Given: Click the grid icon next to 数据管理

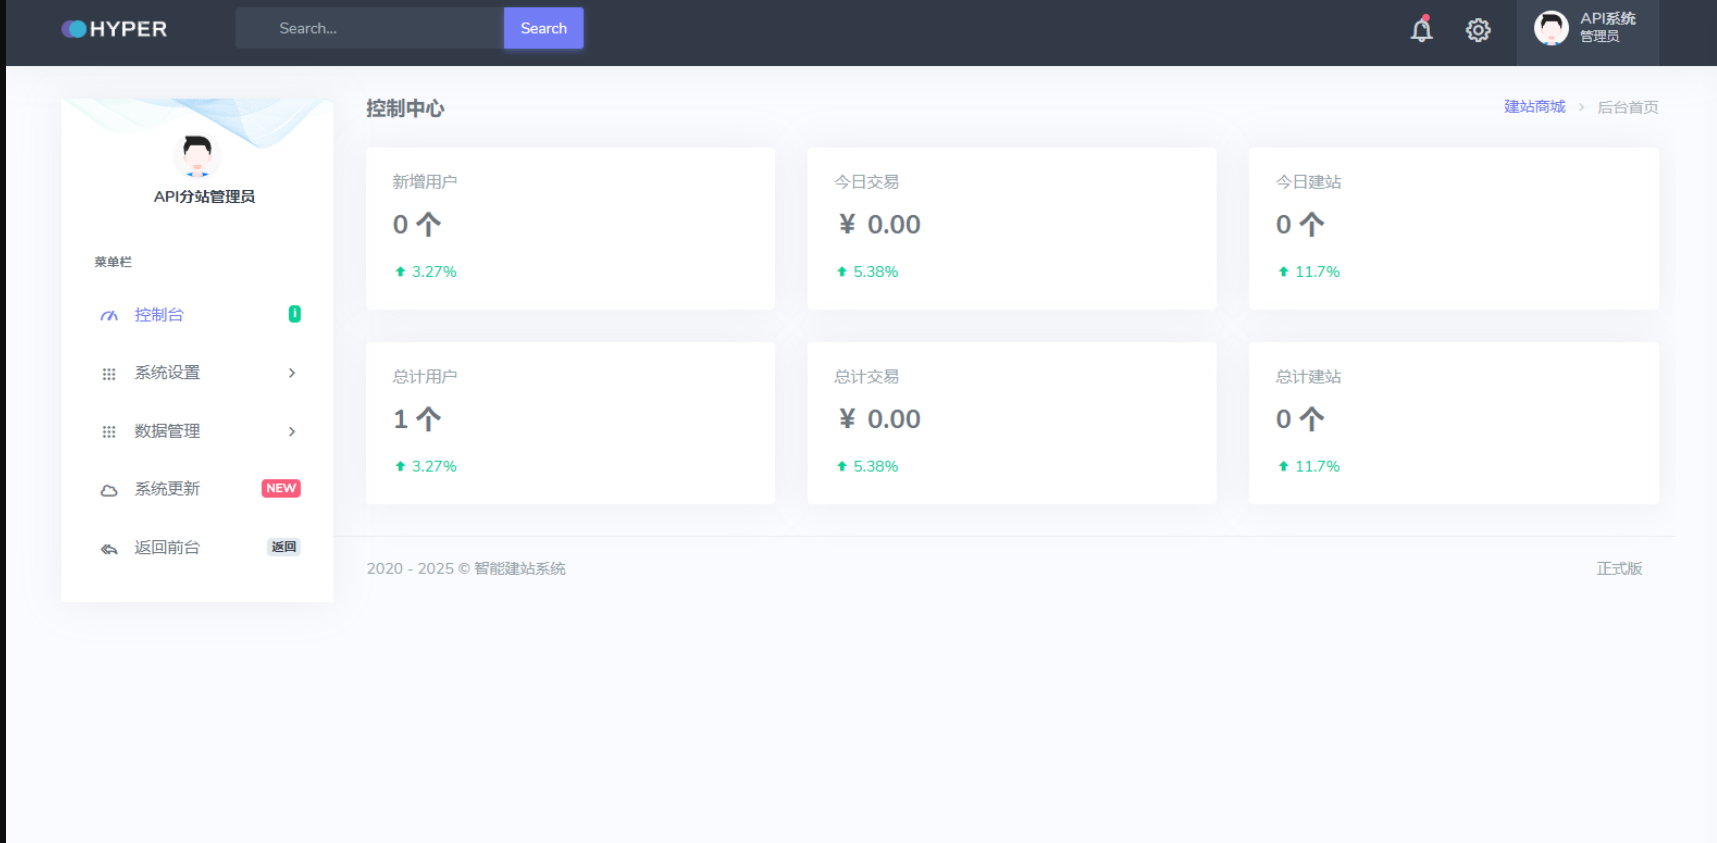Looking at the screenshot, I should (109, 432).
